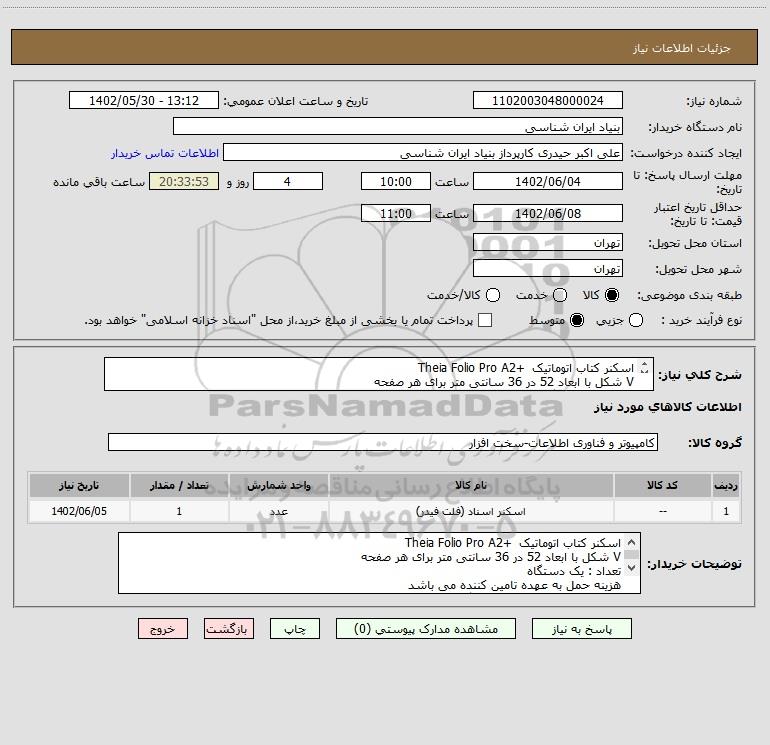Click the delivery city field تهران
The width and height of the screenshot is (770, 745).
click(548, 268)
